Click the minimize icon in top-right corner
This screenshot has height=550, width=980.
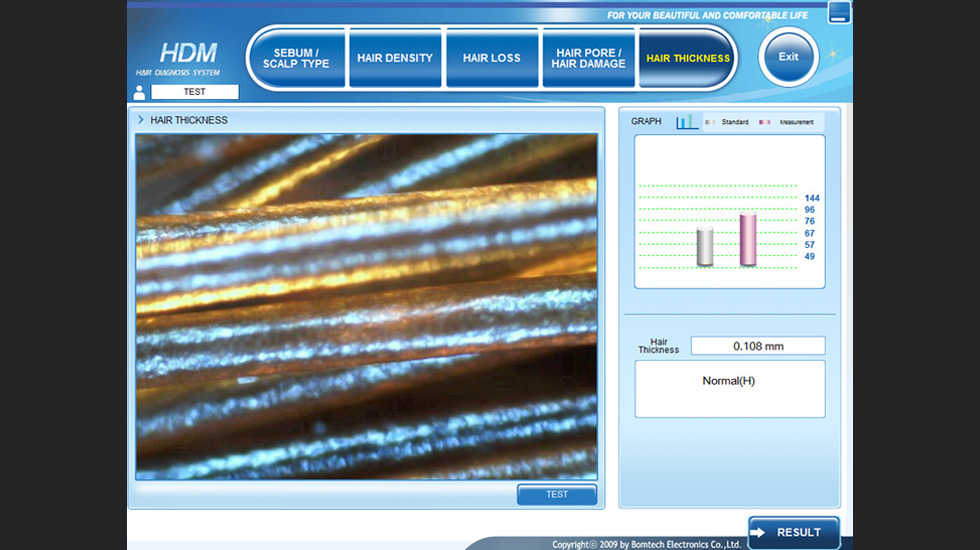coord(839,13)
